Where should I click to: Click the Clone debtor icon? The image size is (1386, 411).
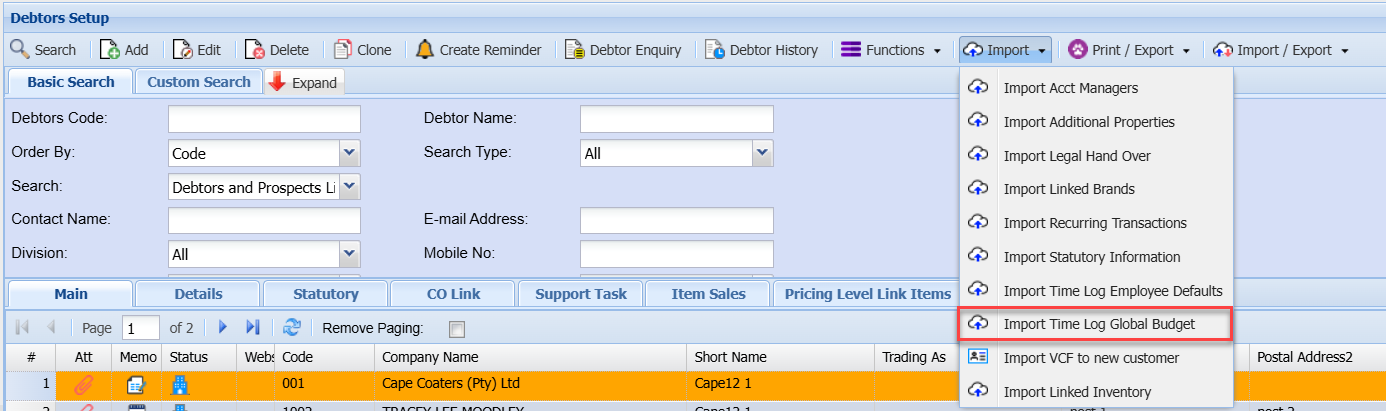pos(342,50)
